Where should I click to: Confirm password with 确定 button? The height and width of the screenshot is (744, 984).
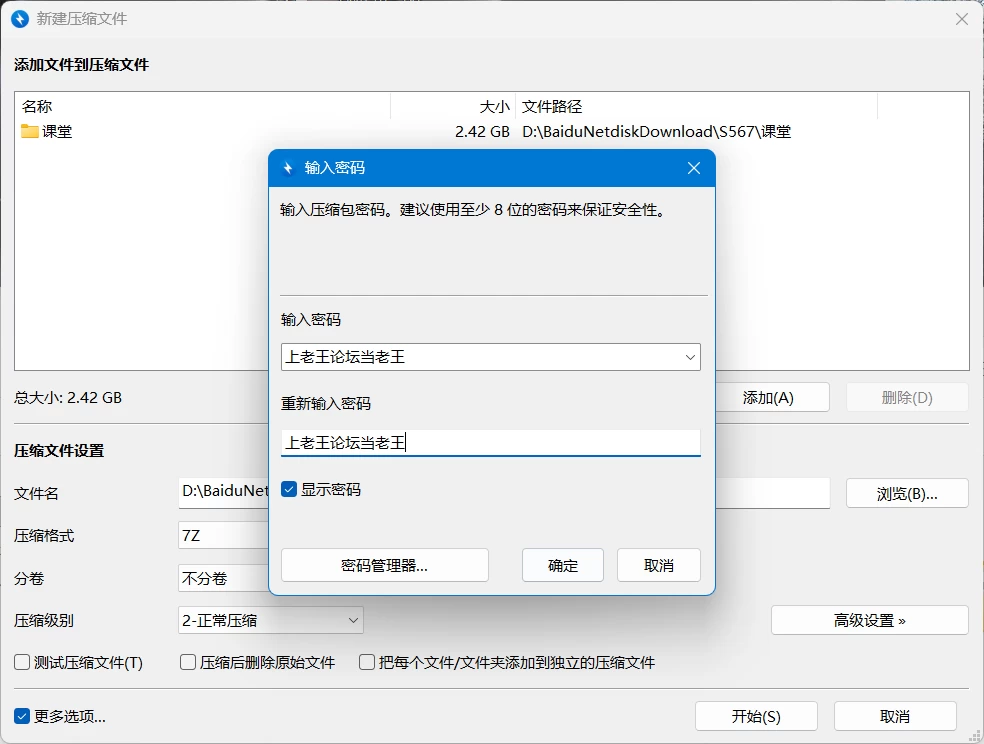coord(563,565)
